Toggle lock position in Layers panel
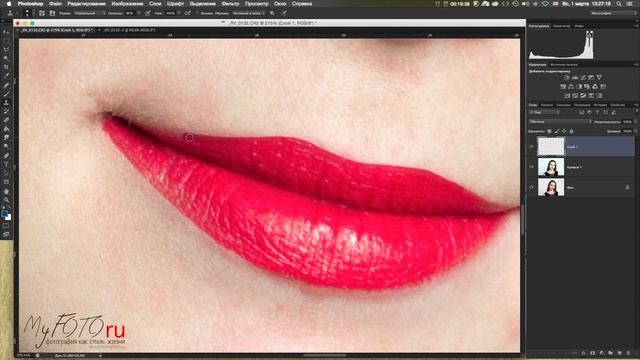640x360 pixels. [x=564, y=131]
